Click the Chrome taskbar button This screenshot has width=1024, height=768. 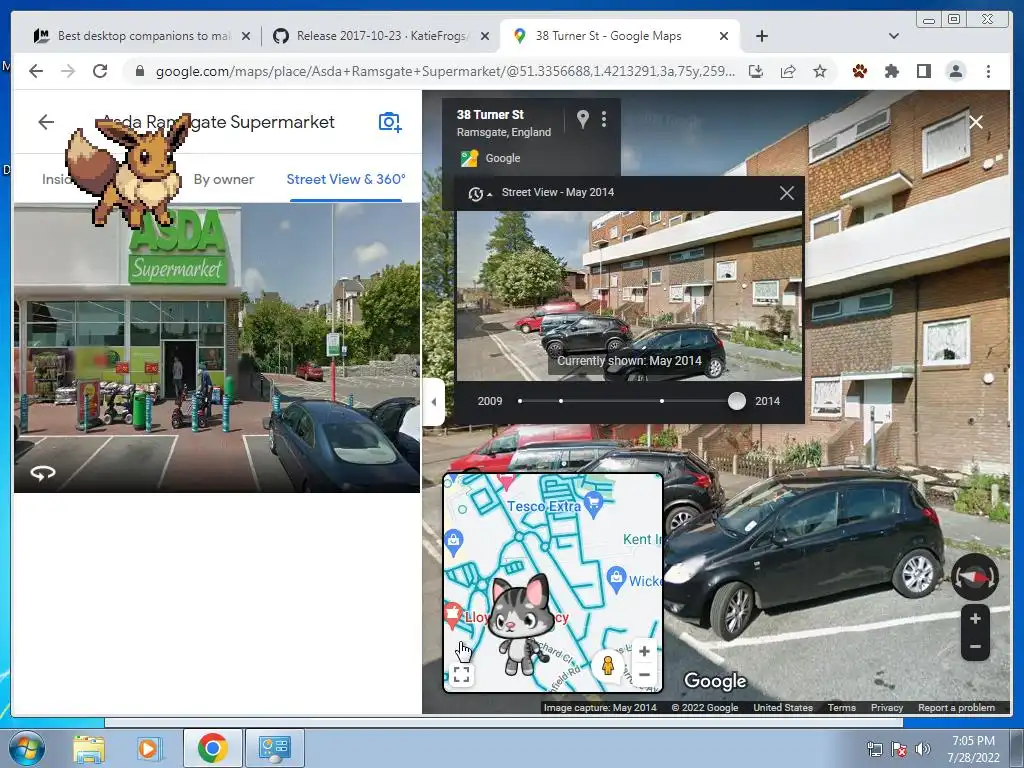212,748
